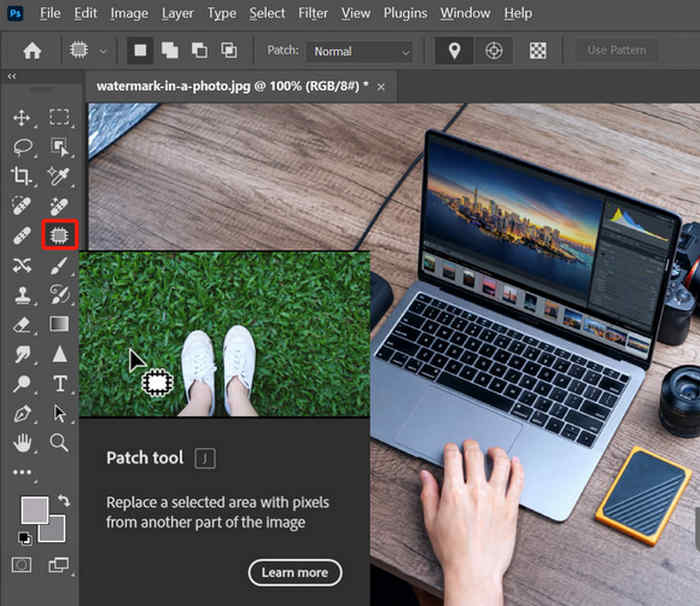The width and height of the screenshot is (700, 606).
Task: Open the Change Screen Mode options
Action: point(58,565)
